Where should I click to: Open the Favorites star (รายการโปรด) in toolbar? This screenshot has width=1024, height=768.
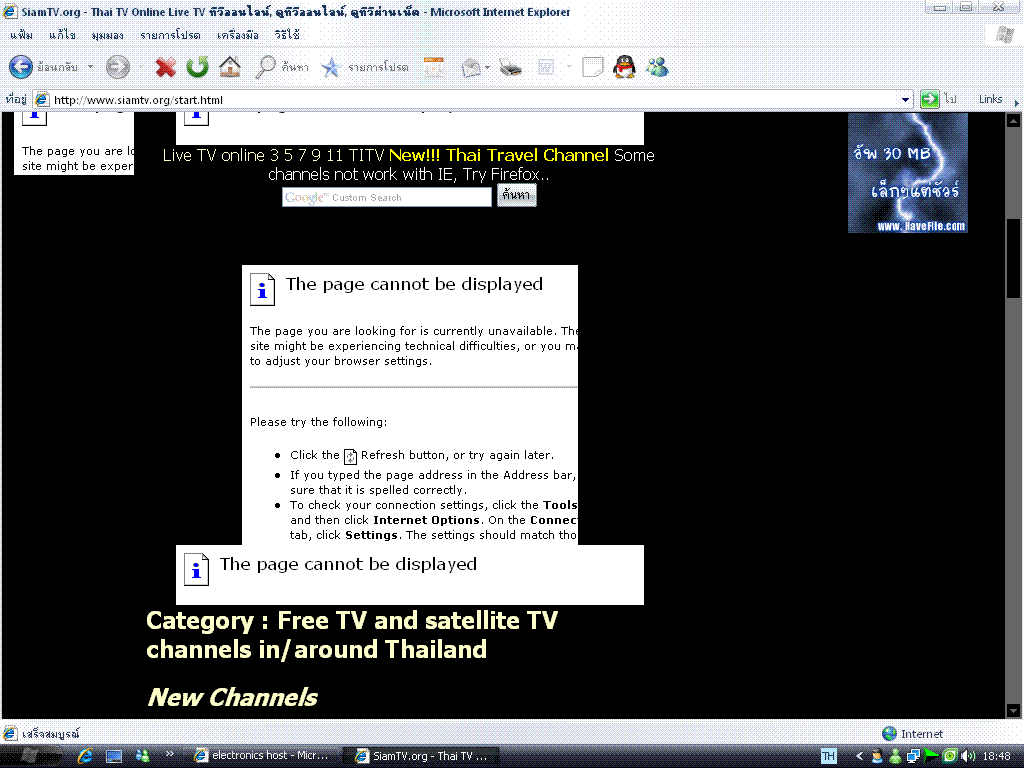point(364,67)
